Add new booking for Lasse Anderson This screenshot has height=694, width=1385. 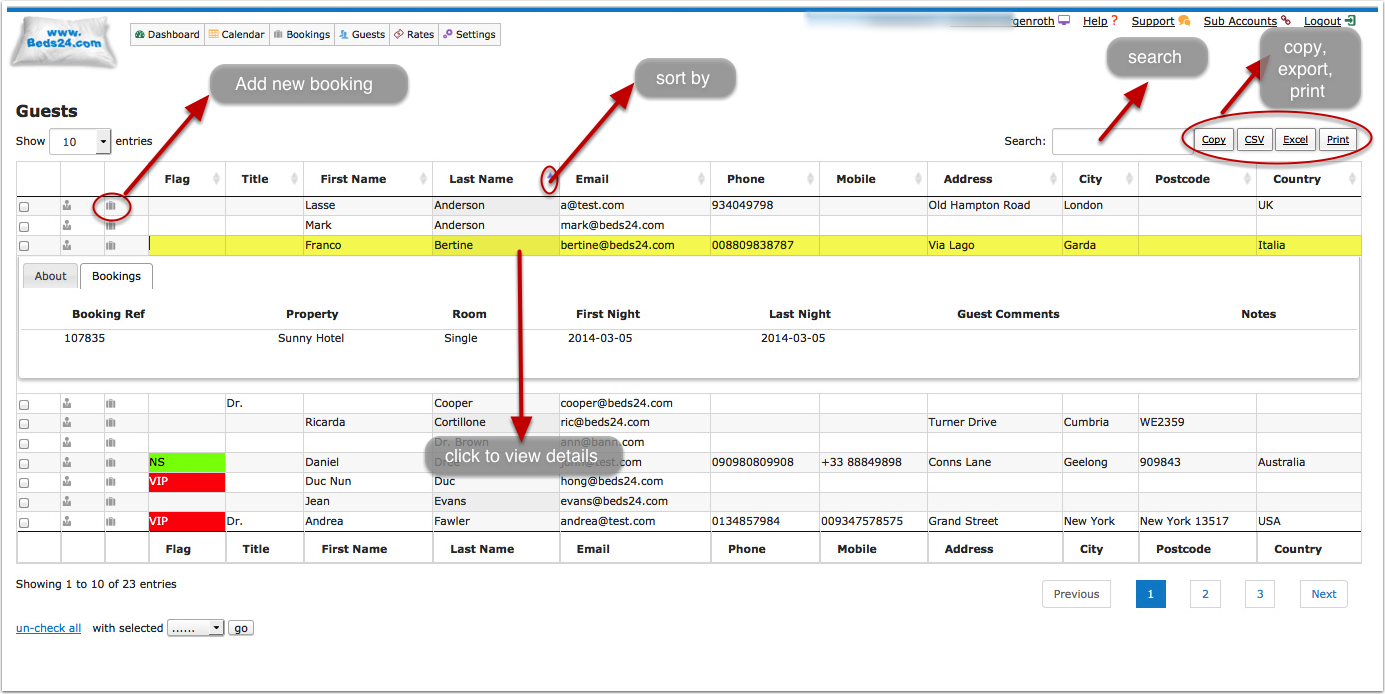(x=111, y=206)
